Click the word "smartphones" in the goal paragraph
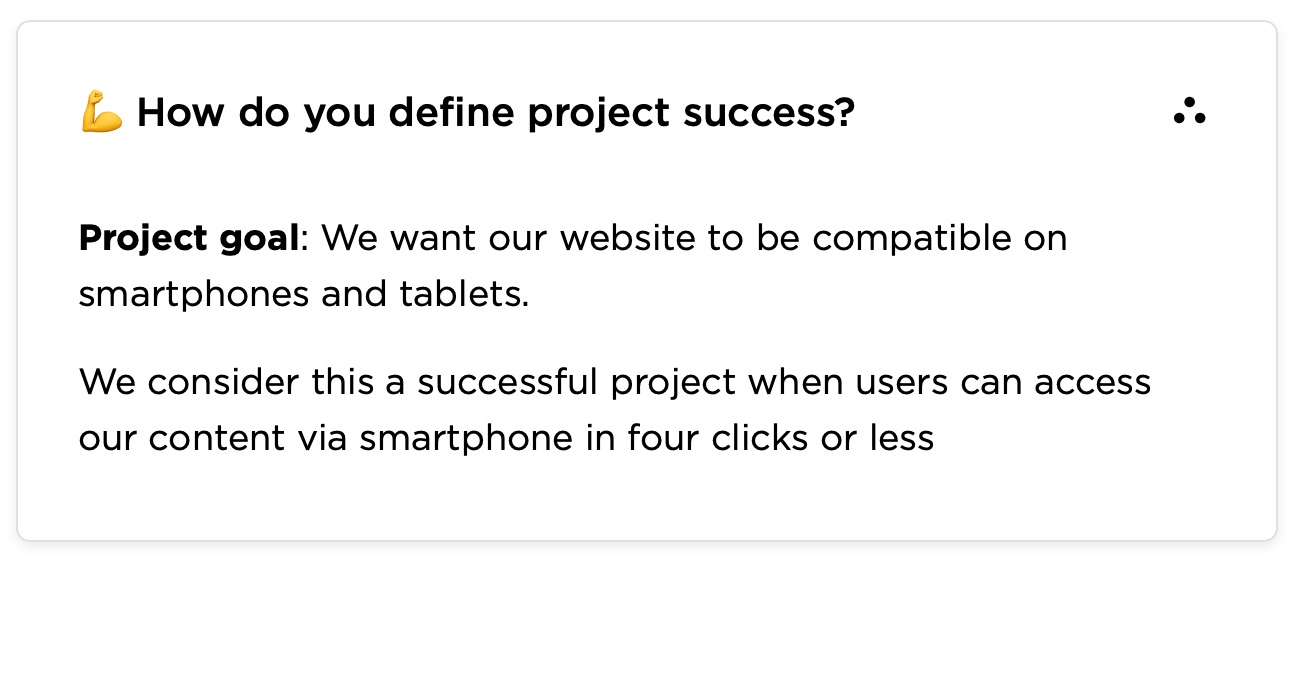Image resolution: width=1298 pixels, height=674 pixels. 194,296
